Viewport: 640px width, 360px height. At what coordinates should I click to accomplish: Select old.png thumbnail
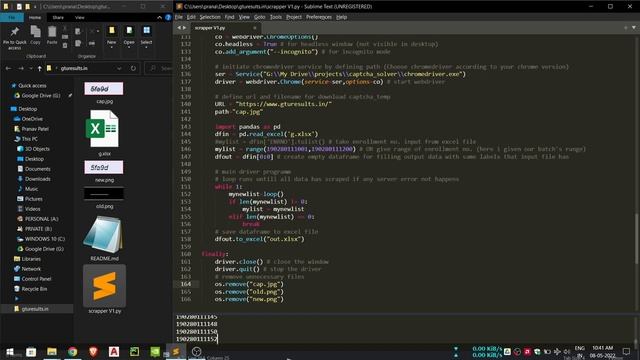click(x=104, y=193)
